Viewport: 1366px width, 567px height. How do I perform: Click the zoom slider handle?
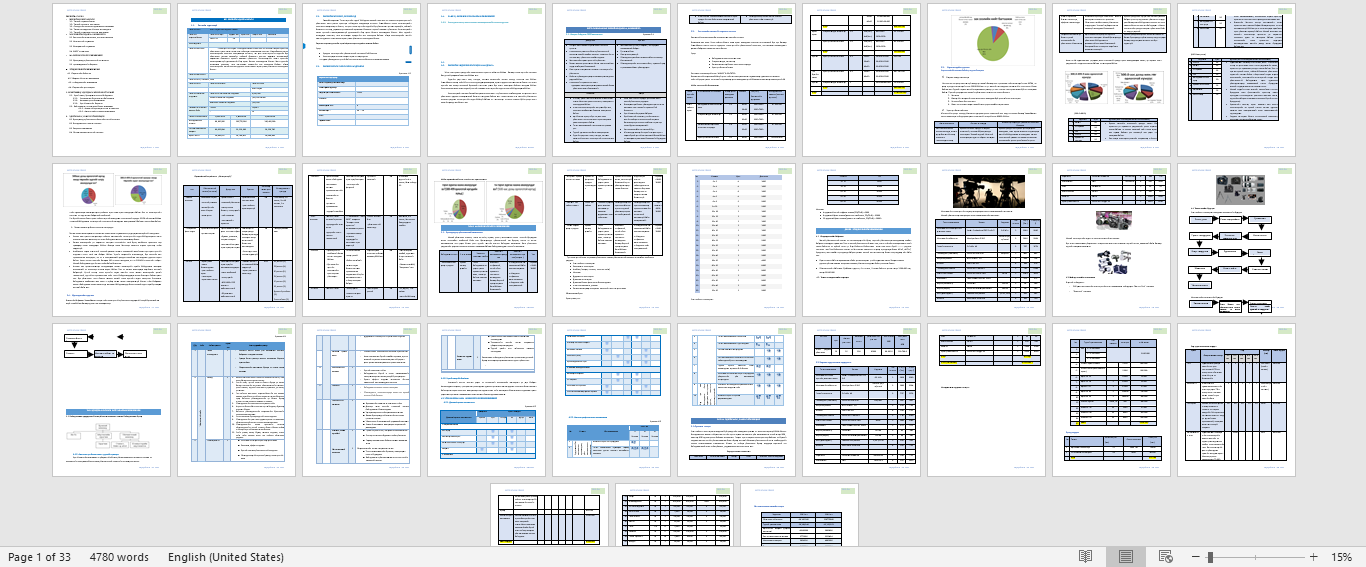[x=1210, y=556]
